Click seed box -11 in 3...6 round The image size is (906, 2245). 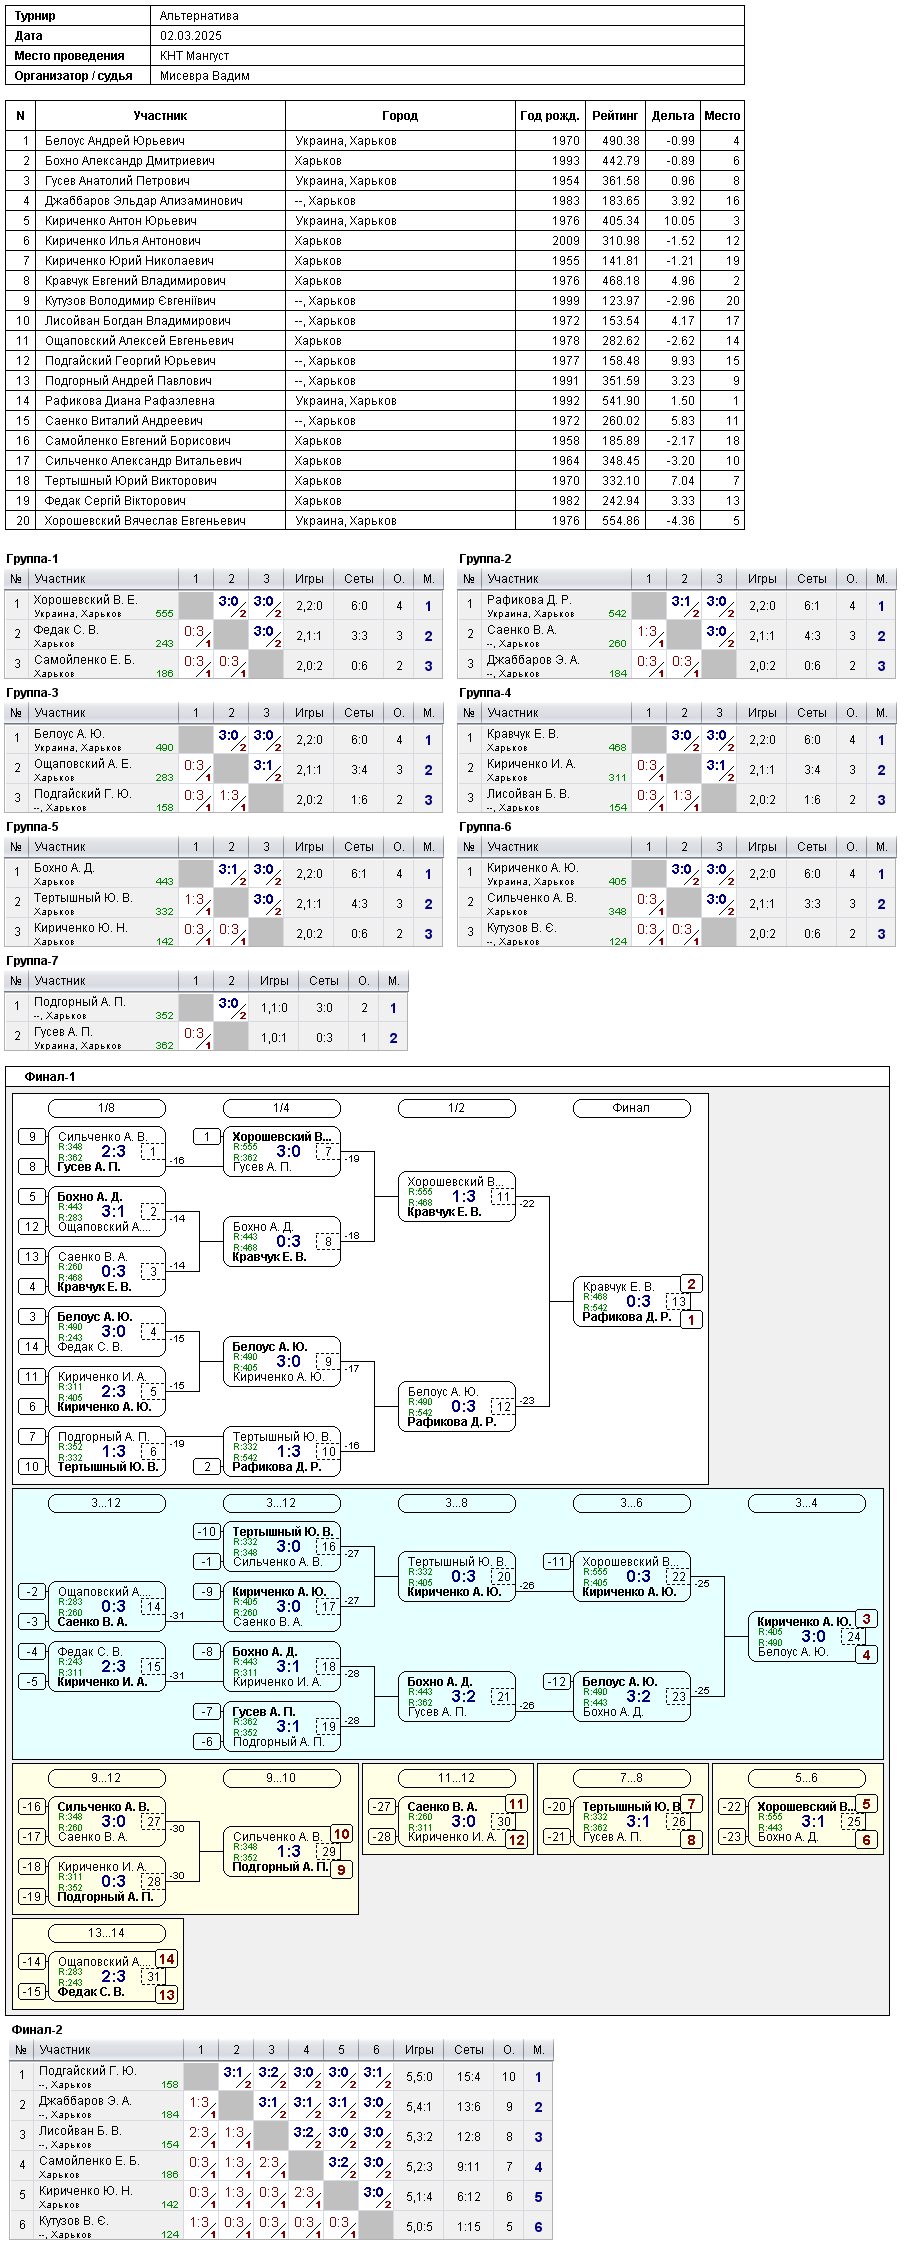pyautogui.click(x=557, y=1562)
